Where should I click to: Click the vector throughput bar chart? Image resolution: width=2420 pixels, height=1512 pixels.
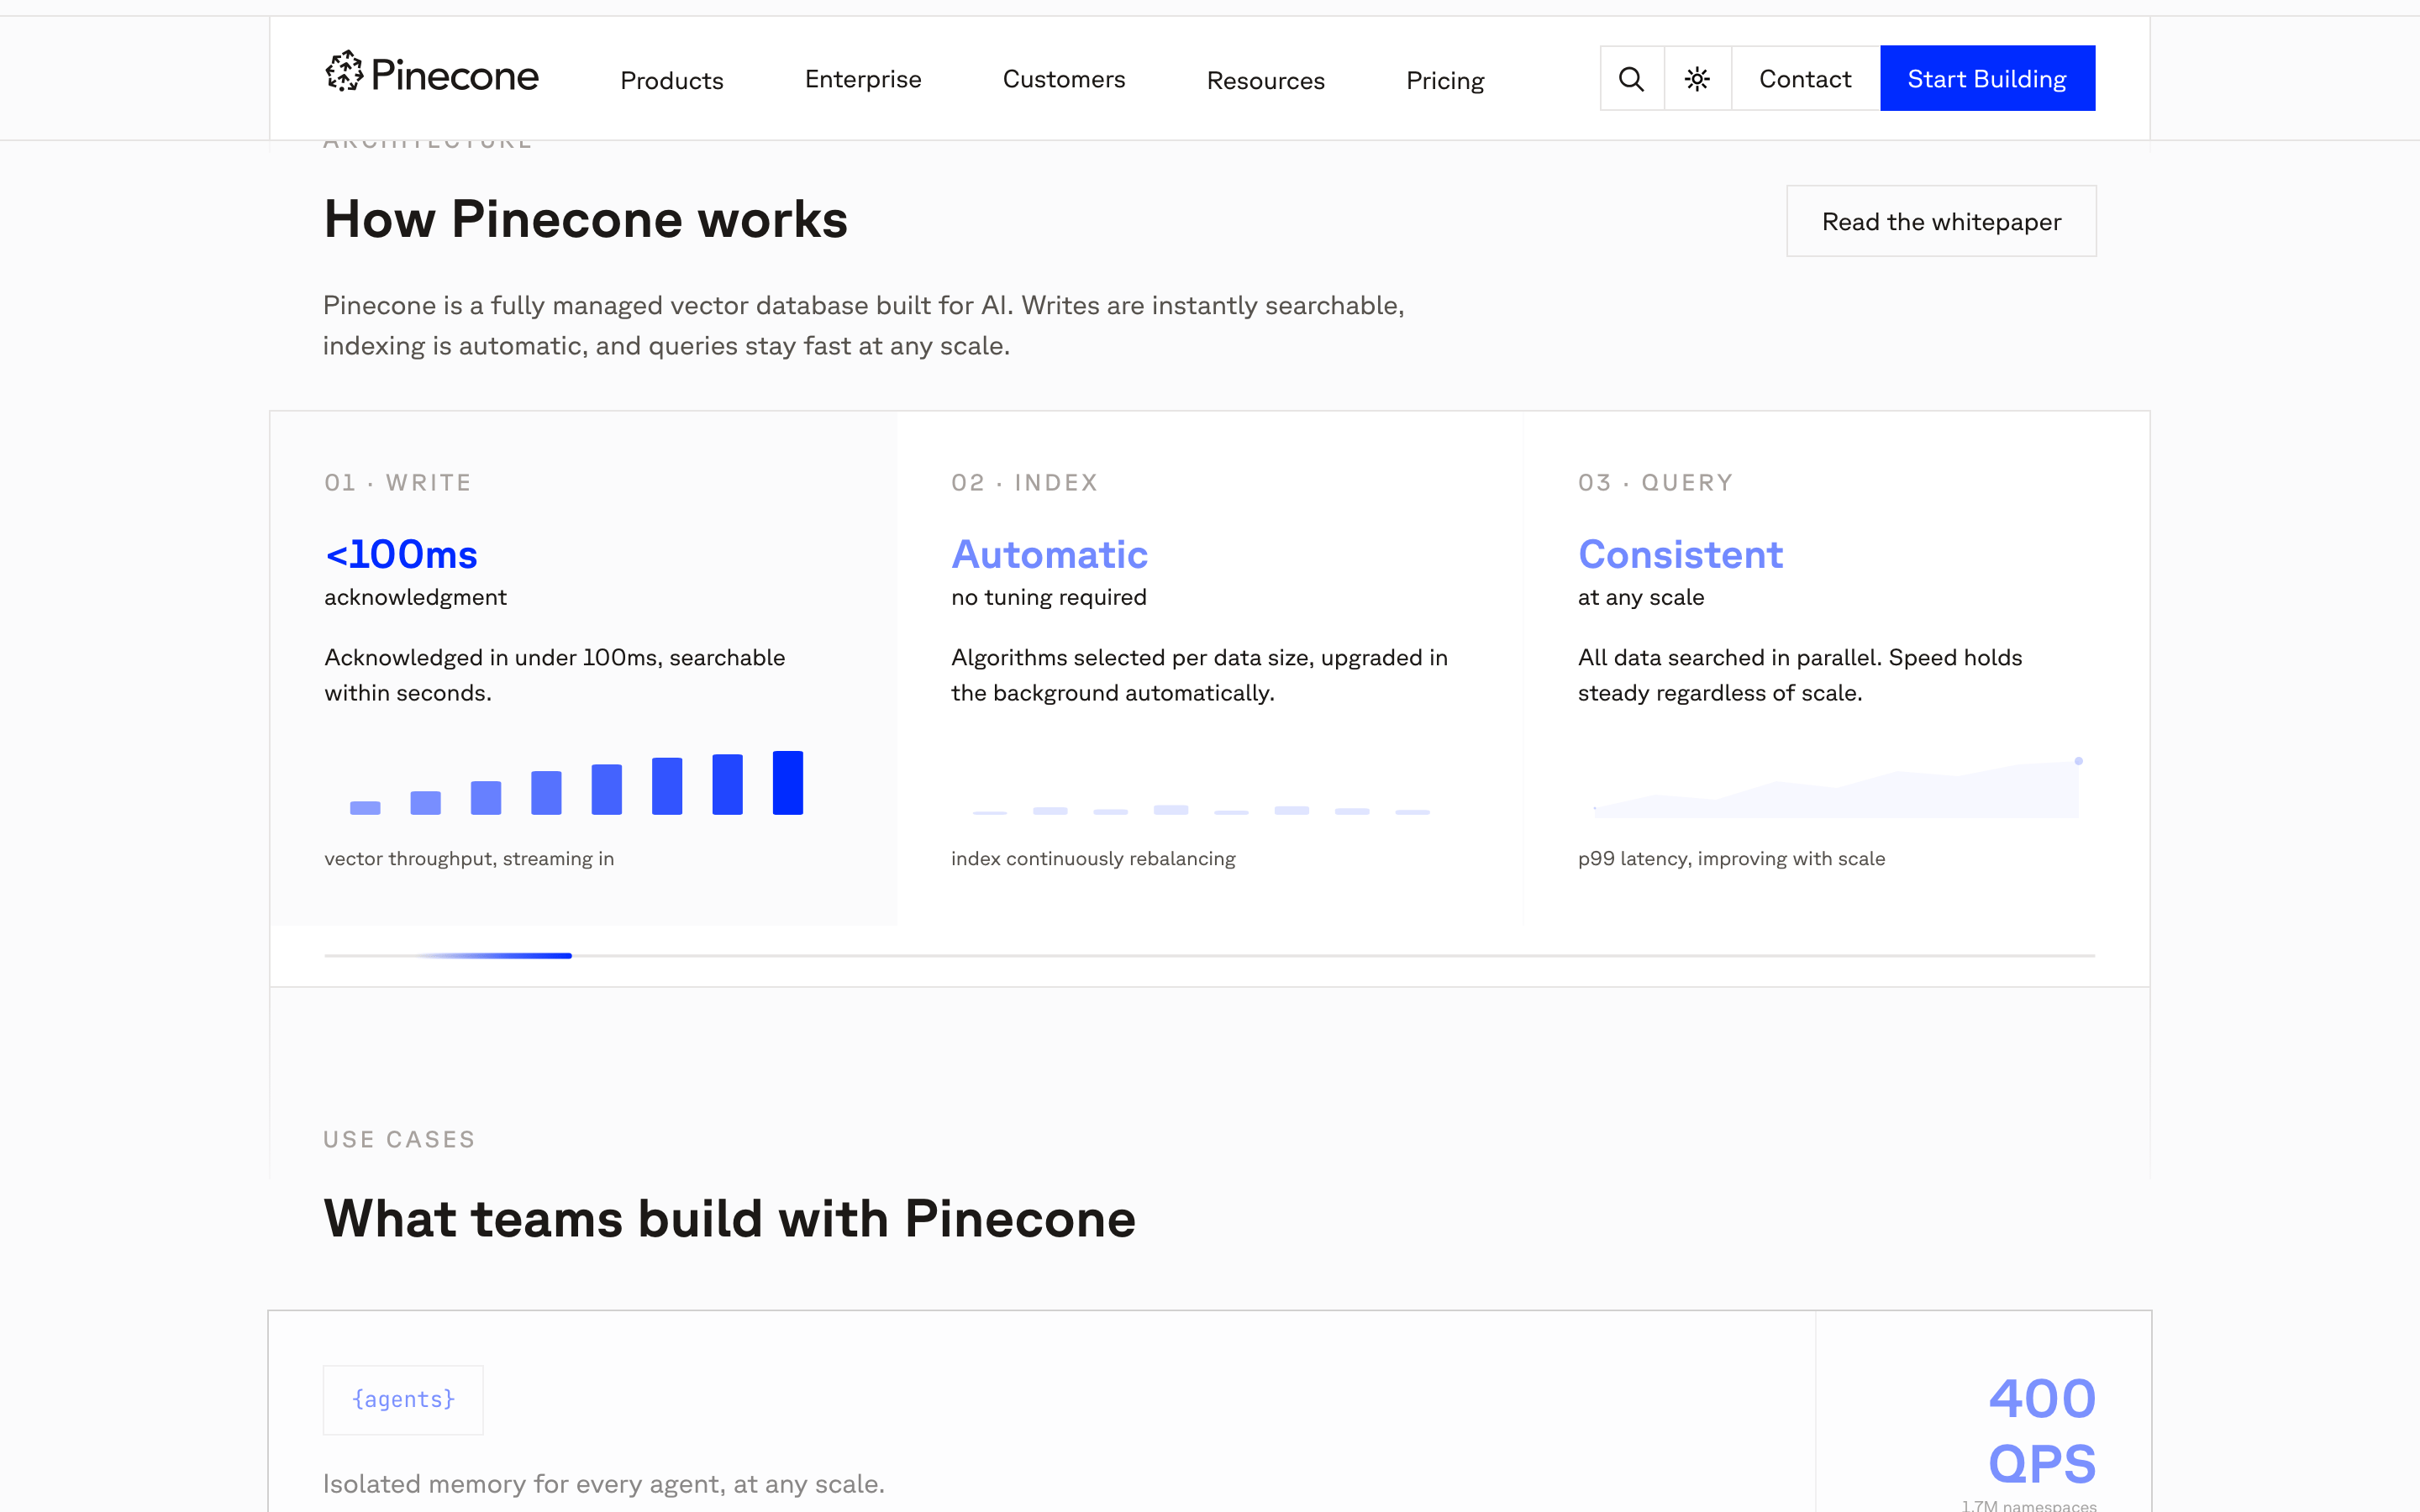tap(576, 782)
